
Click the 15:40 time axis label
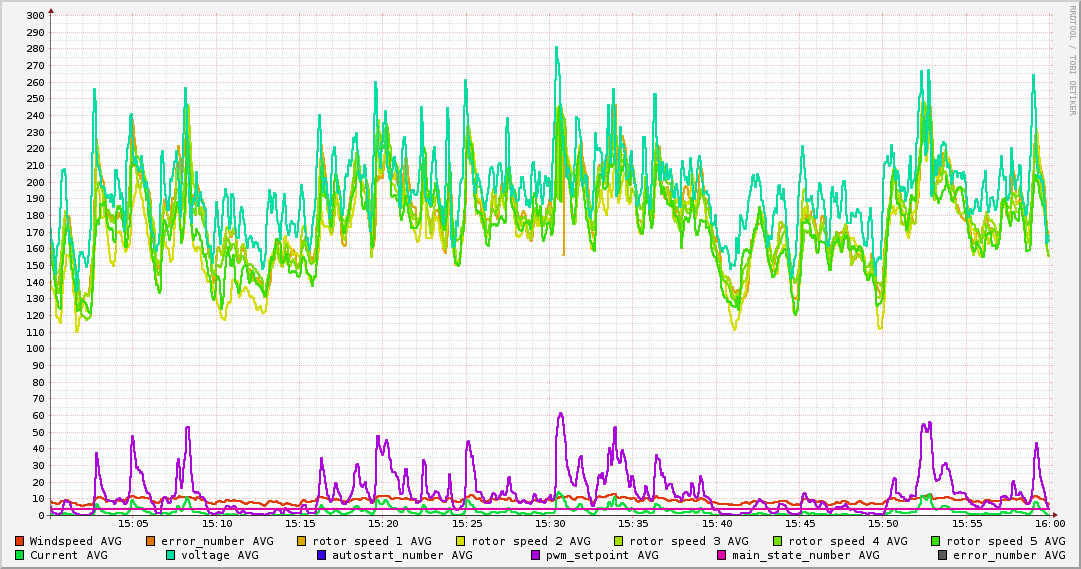point(716,524)
